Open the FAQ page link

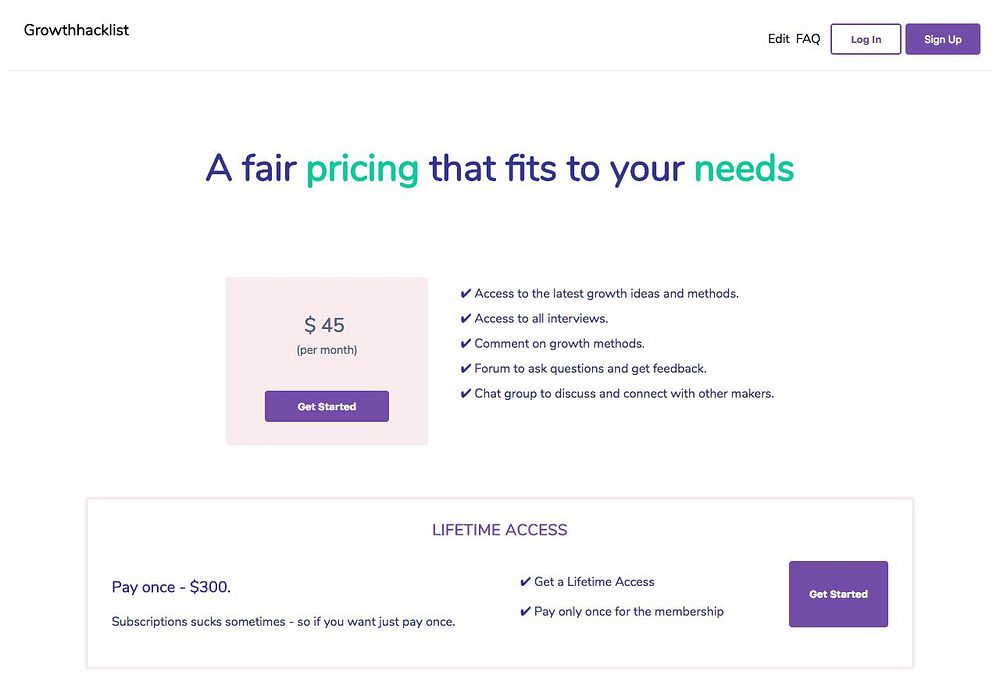click(x=808, y=39)
